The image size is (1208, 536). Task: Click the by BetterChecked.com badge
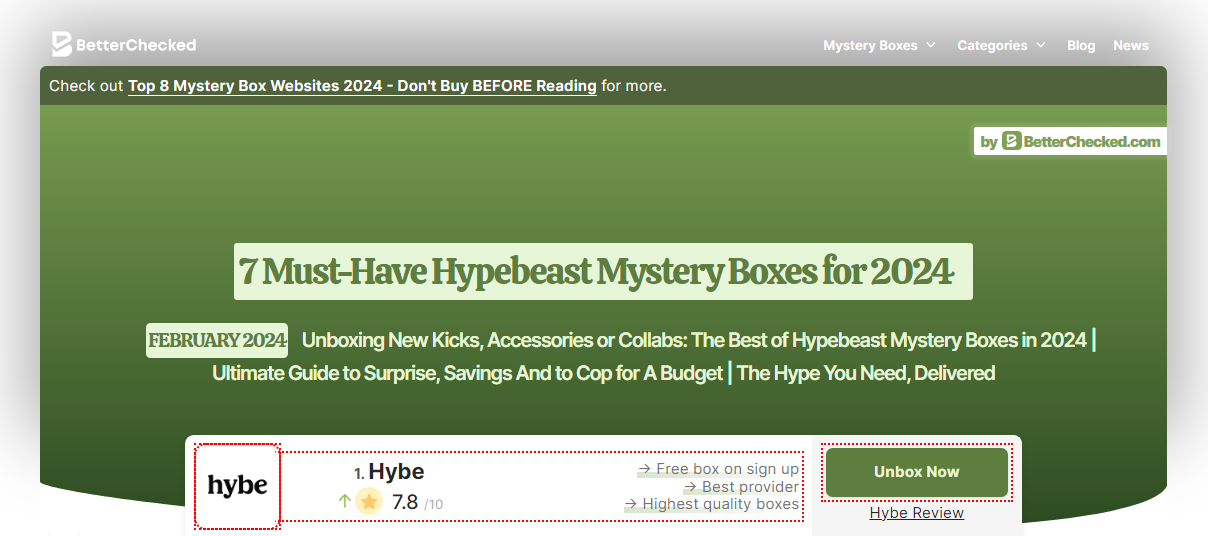click(x=1070, y=141)
